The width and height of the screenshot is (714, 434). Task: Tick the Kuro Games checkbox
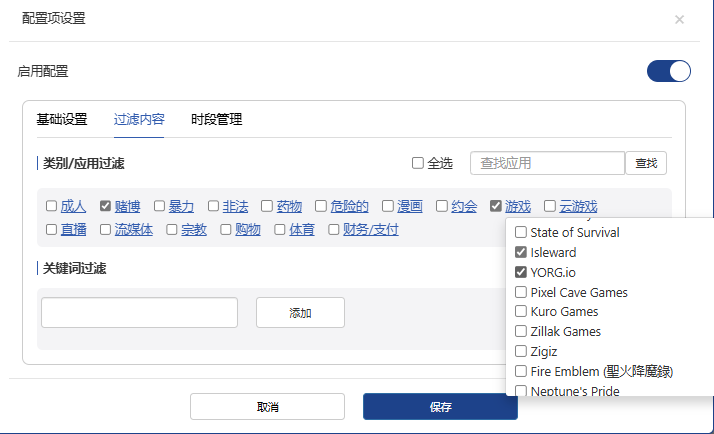(x=520, y=312)
